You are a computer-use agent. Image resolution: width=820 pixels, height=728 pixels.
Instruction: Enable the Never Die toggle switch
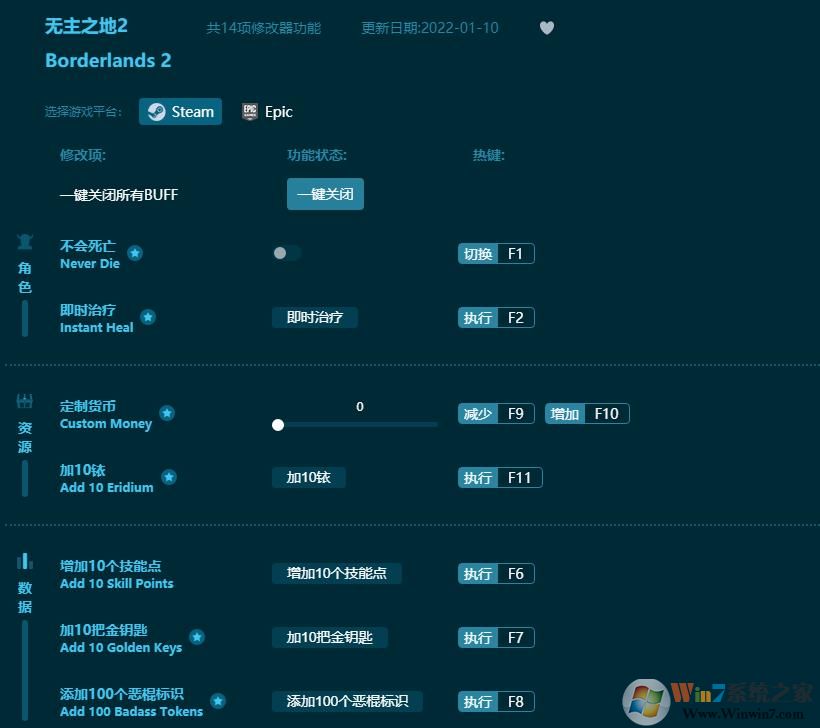point(287,254)
